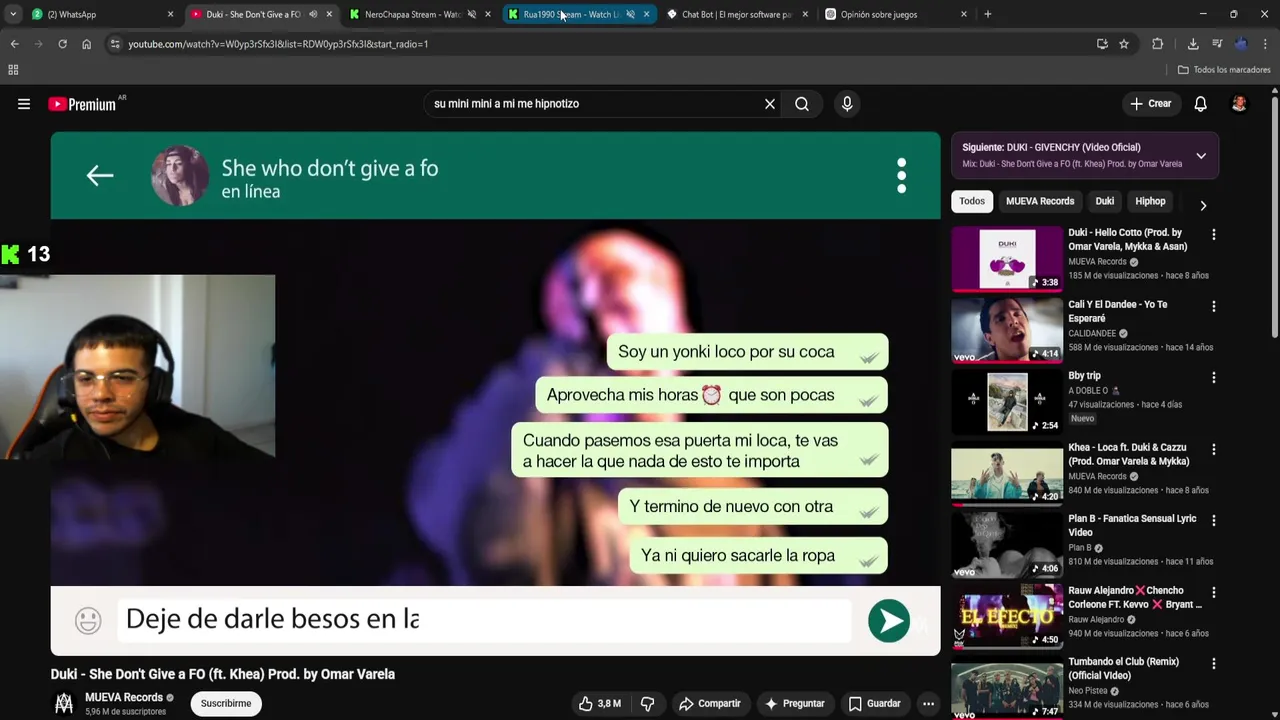Image resolution: width=1280 pixels, height=720 pixels.
Task: Open options for Tumbando el Club
Action: 1214,664
